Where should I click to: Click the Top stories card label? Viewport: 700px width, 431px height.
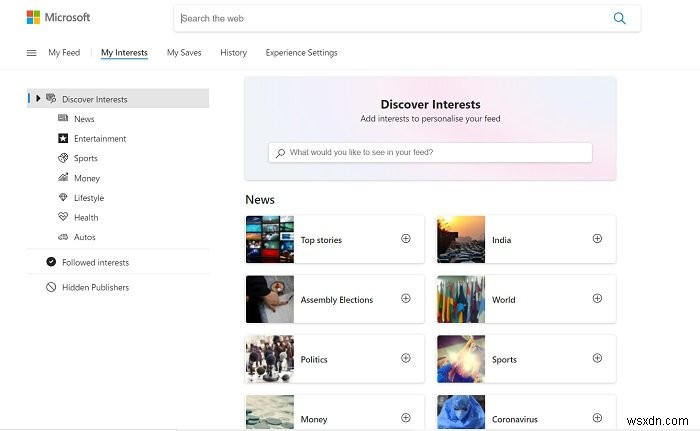coord(321,240)
